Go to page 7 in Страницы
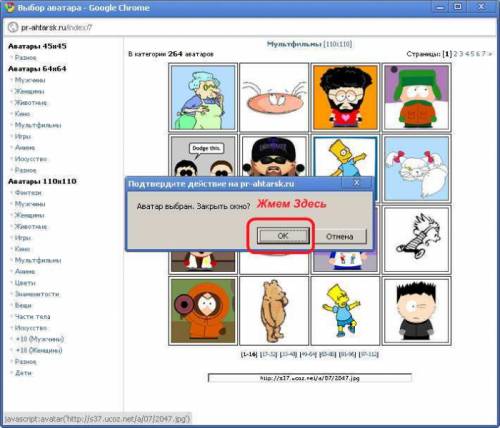 pos(484,54)
